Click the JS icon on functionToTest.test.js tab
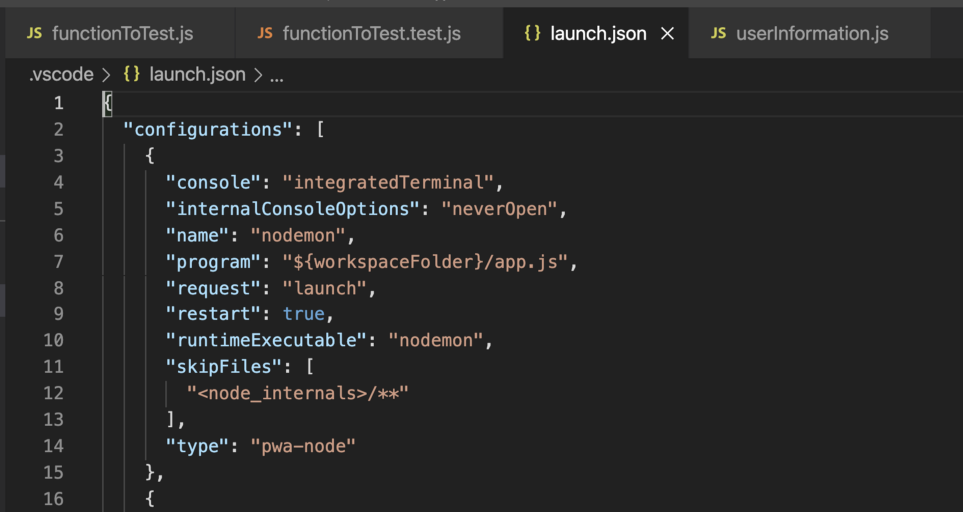The image size is (963, 512). click(265, 34)
